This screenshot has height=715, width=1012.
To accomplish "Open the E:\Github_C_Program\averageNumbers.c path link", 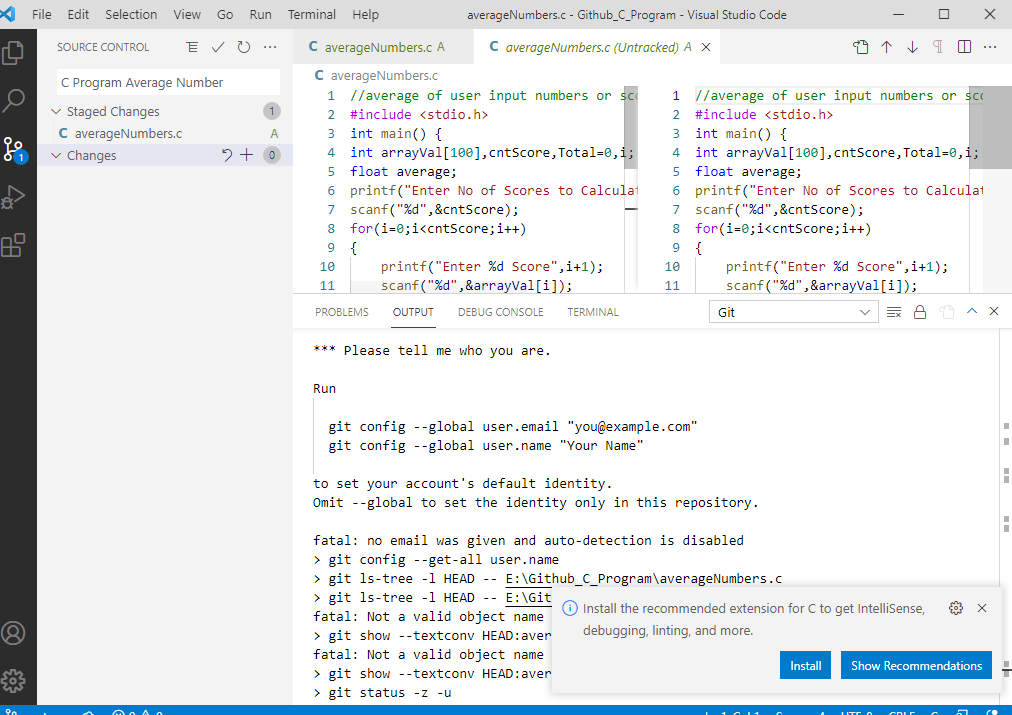I will coord(643,579).
